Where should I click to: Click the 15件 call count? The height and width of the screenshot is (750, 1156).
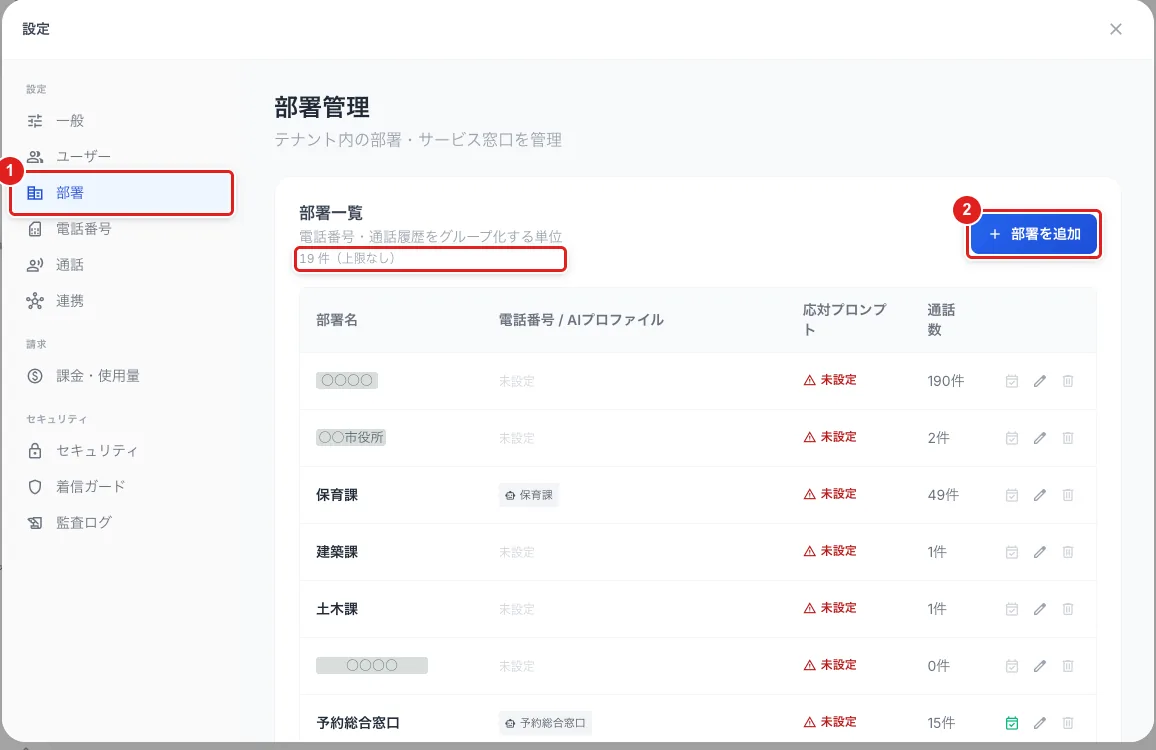click(941, 723)
